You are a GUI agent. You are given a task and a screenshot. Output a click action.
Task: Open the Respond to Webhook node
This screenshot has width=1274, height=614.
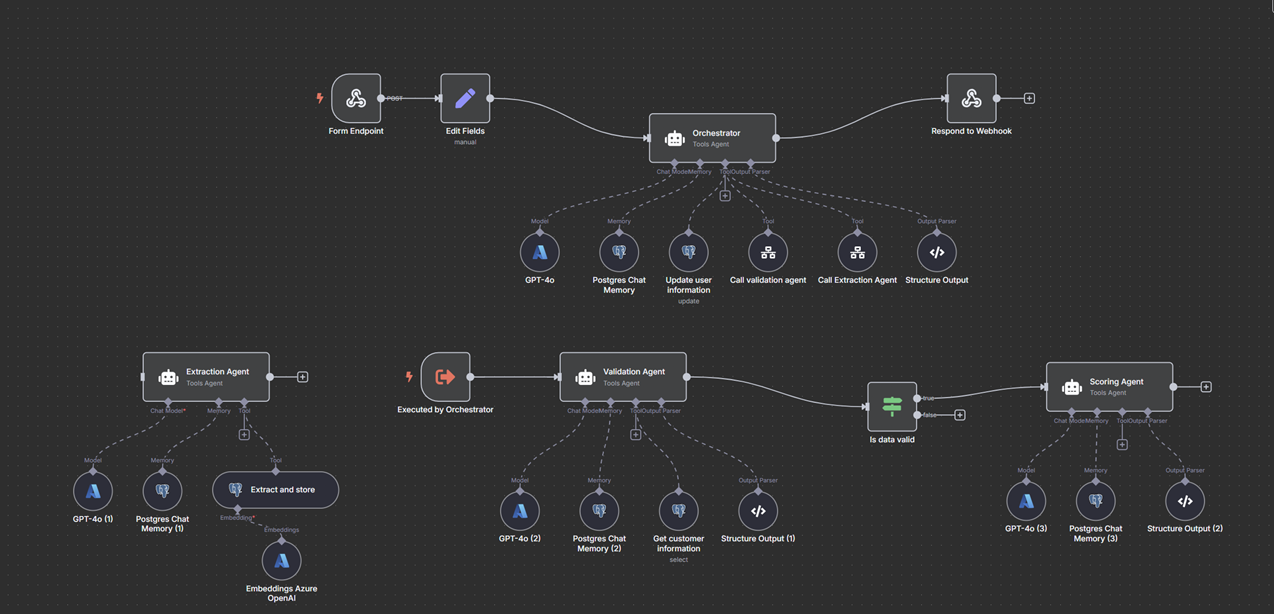pos(971,98)
